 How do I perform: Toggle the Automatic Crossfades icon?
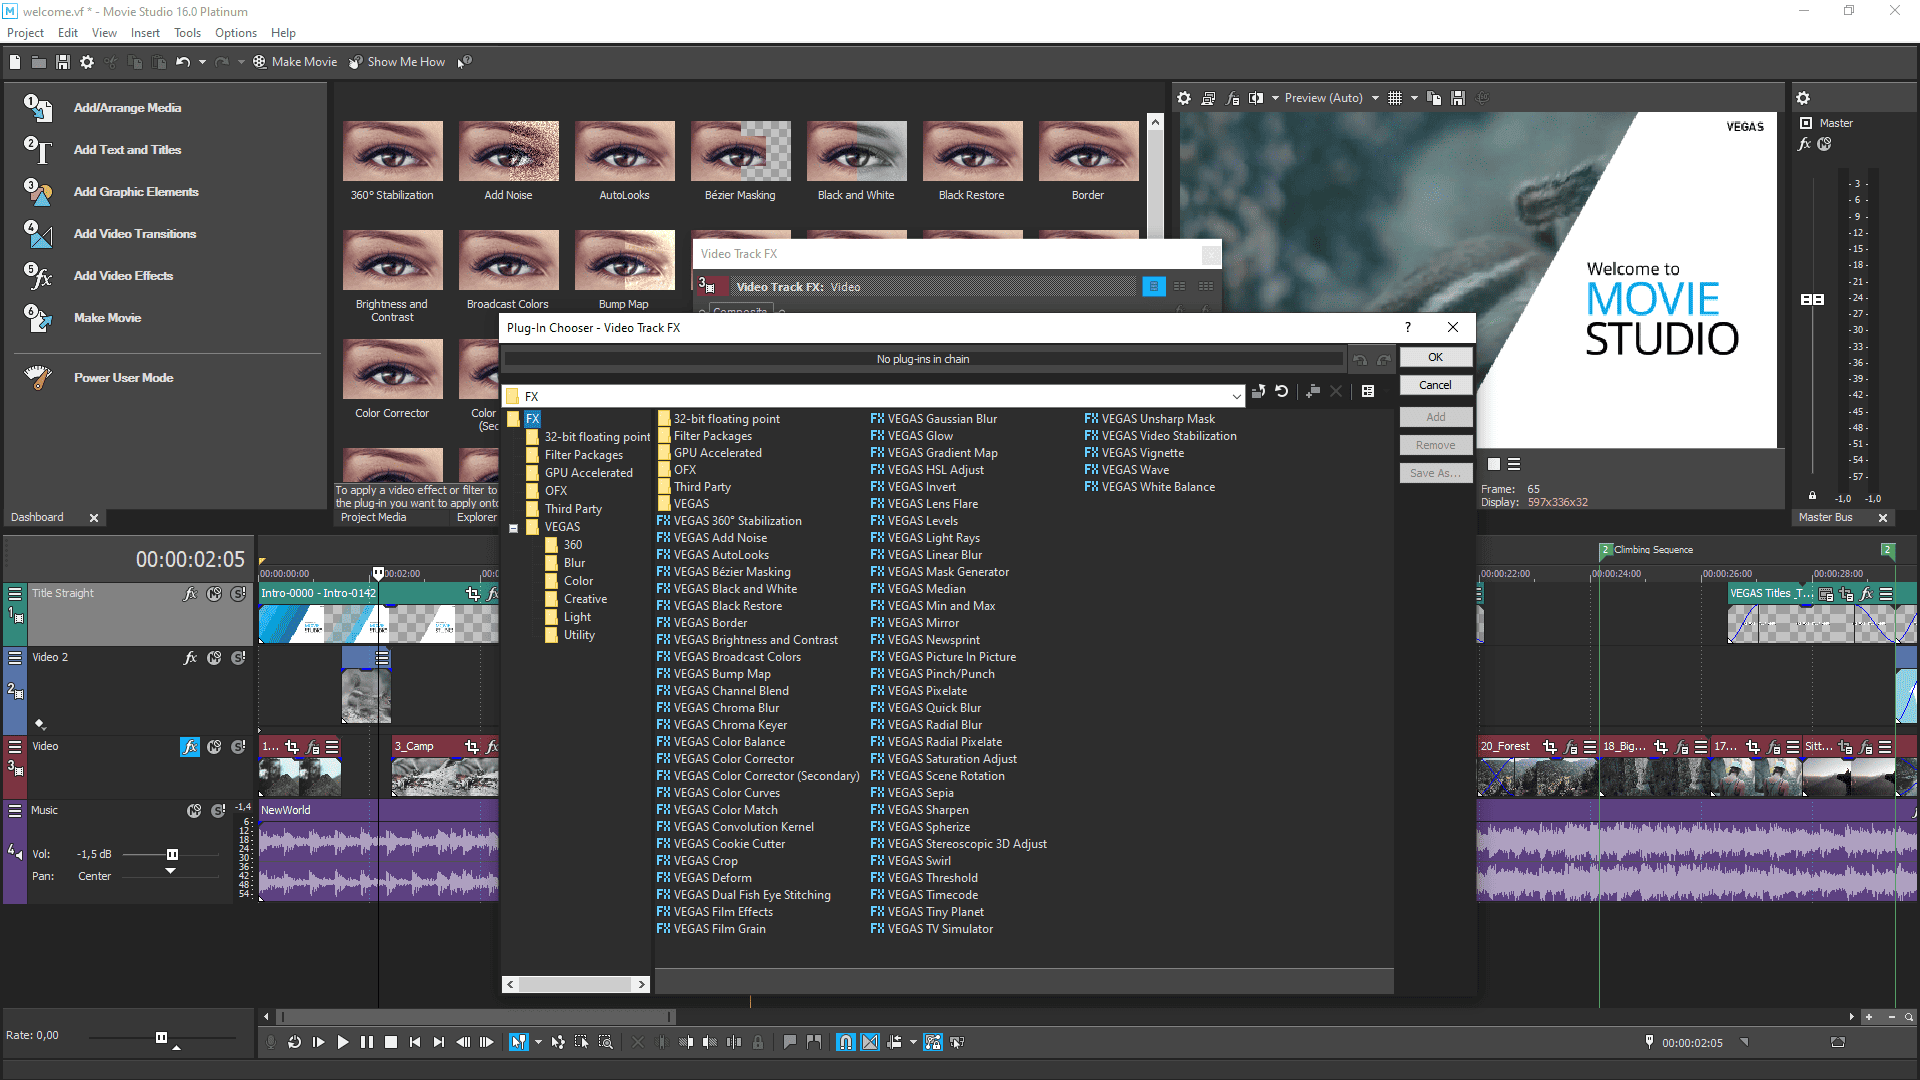[x=870, y=1042]
